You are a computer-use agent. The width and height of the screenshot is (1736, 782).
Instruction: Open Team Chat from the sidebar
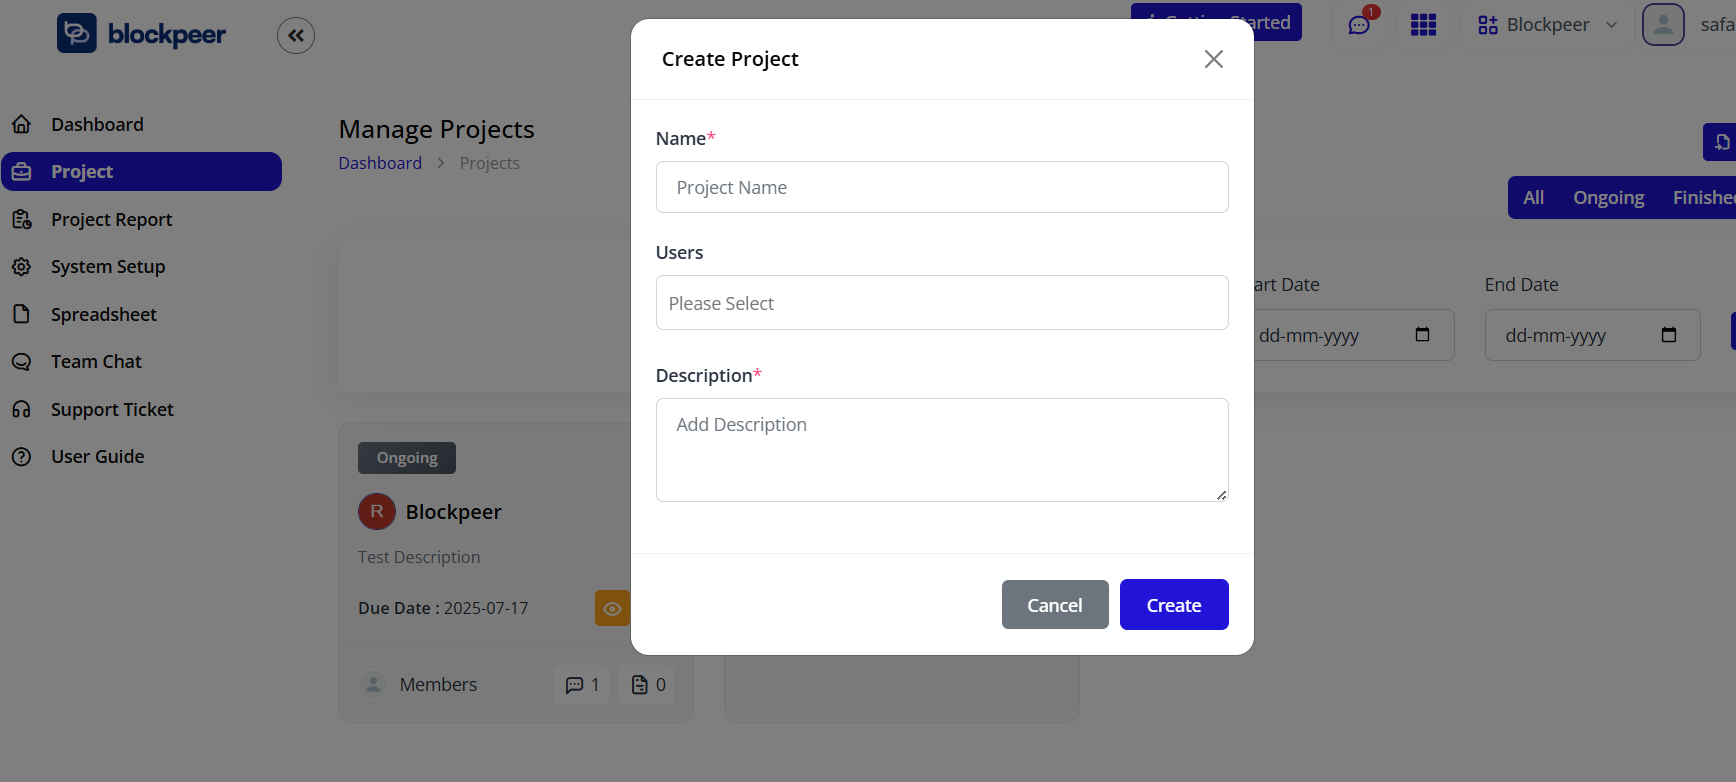click(21, 361)
